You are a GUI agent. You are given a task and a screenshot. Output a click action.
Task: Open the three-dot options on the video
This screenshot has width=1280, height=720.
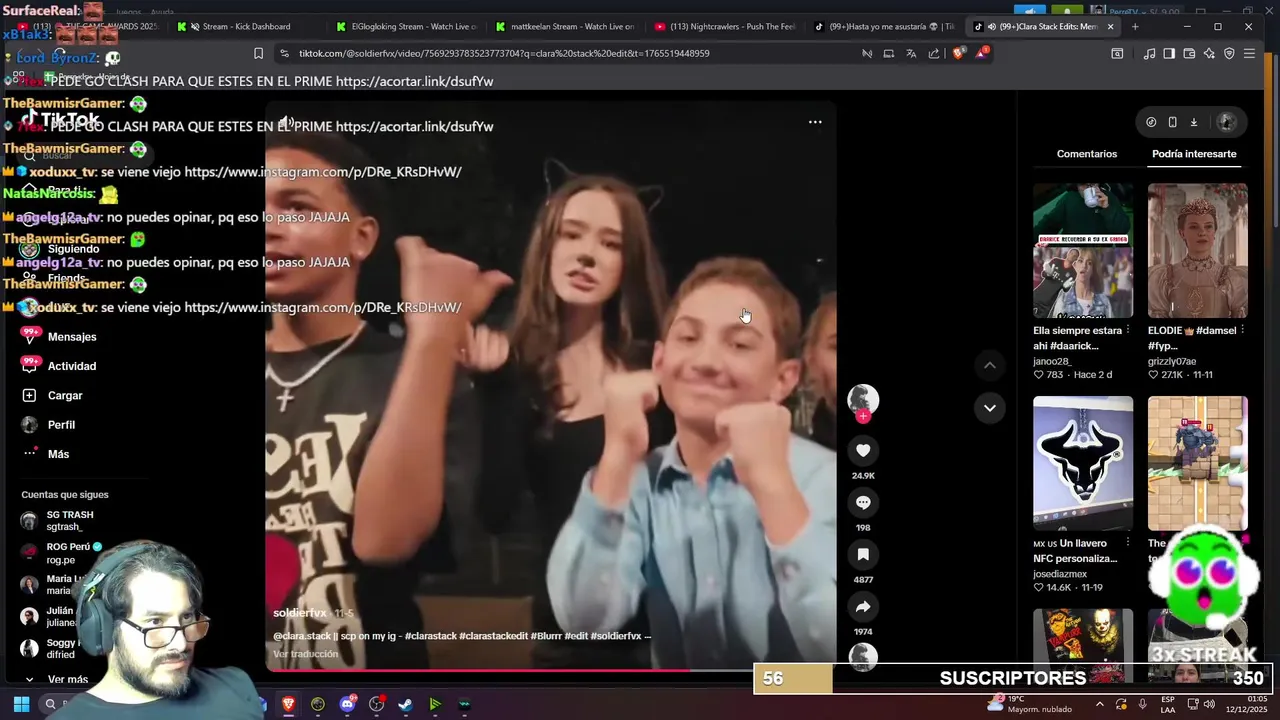tap(815, 122)
